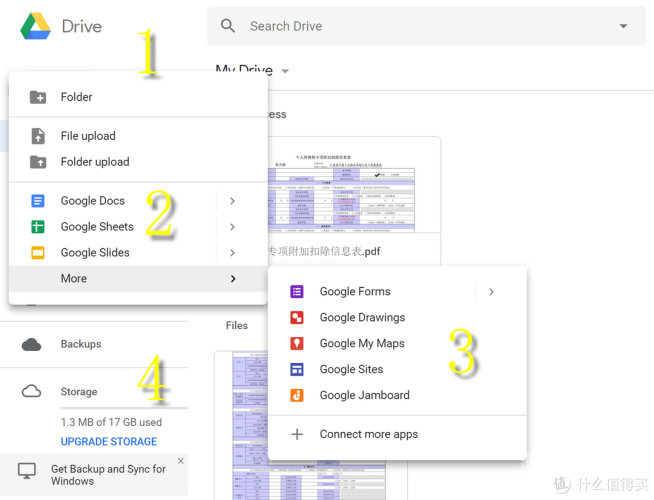The image size is (654, 500).
Task: Dismiss the Backup and Sync banner
Action: 181,461
